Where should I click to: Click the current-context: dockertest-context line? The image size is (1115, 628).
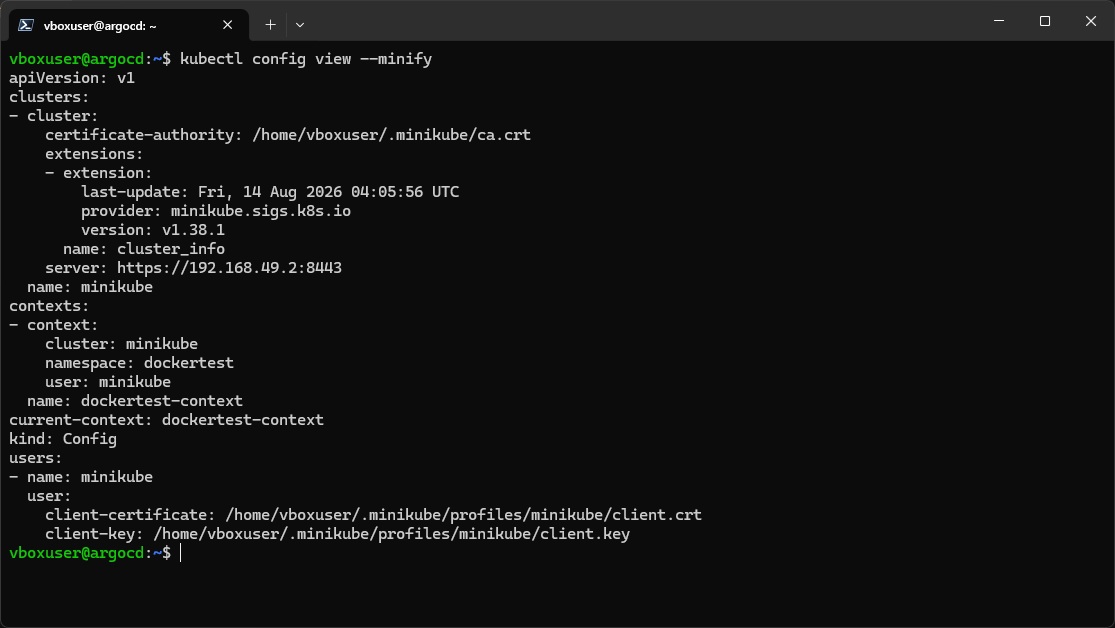point(166,420)
